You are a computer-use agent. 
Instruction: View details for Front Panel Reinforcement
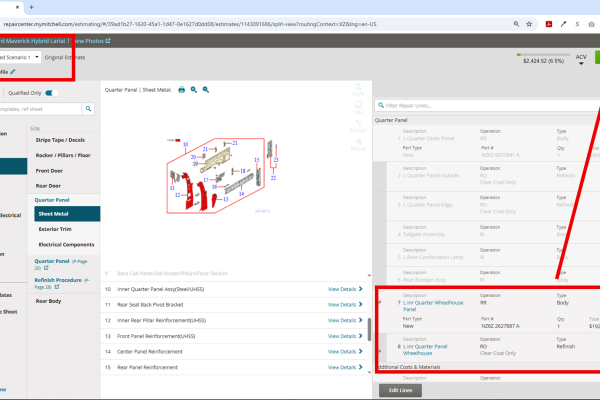[x=345, y=336]
